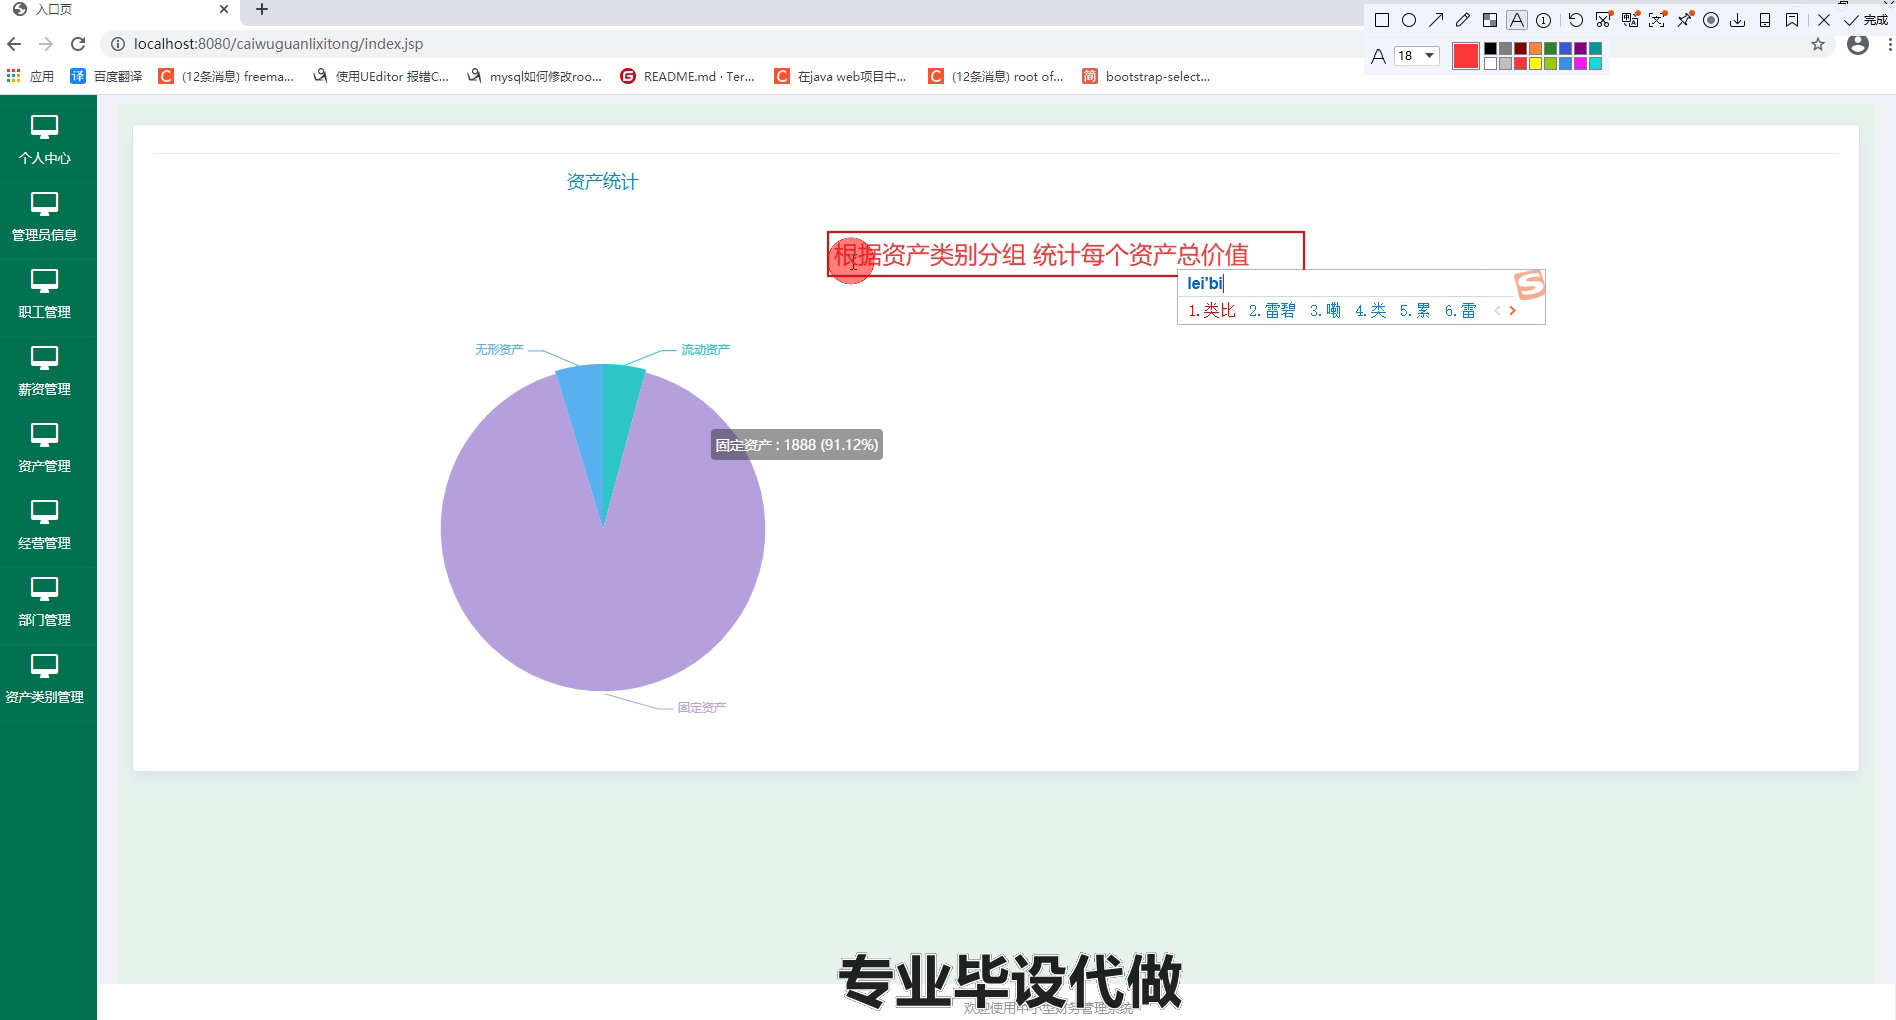Open bootstrap-select bookmark
The width and height of the screenshot is (1896, 1020).
1146,76
